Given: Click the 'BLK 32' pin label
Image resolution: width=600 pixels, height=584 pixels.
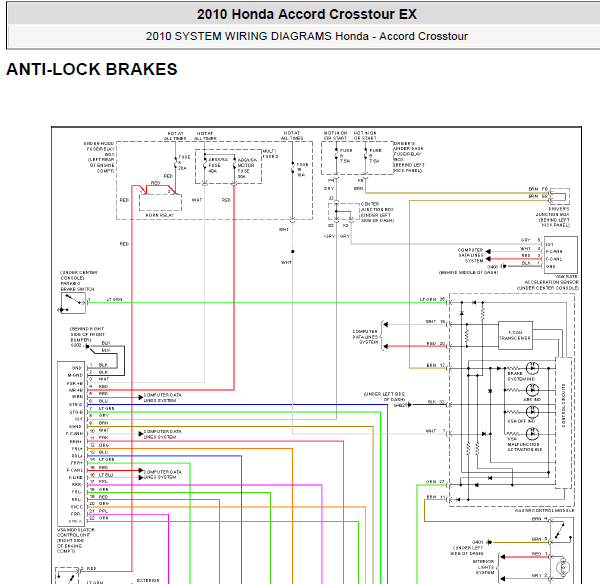Looking at the screenshot, I should point(436,401).
